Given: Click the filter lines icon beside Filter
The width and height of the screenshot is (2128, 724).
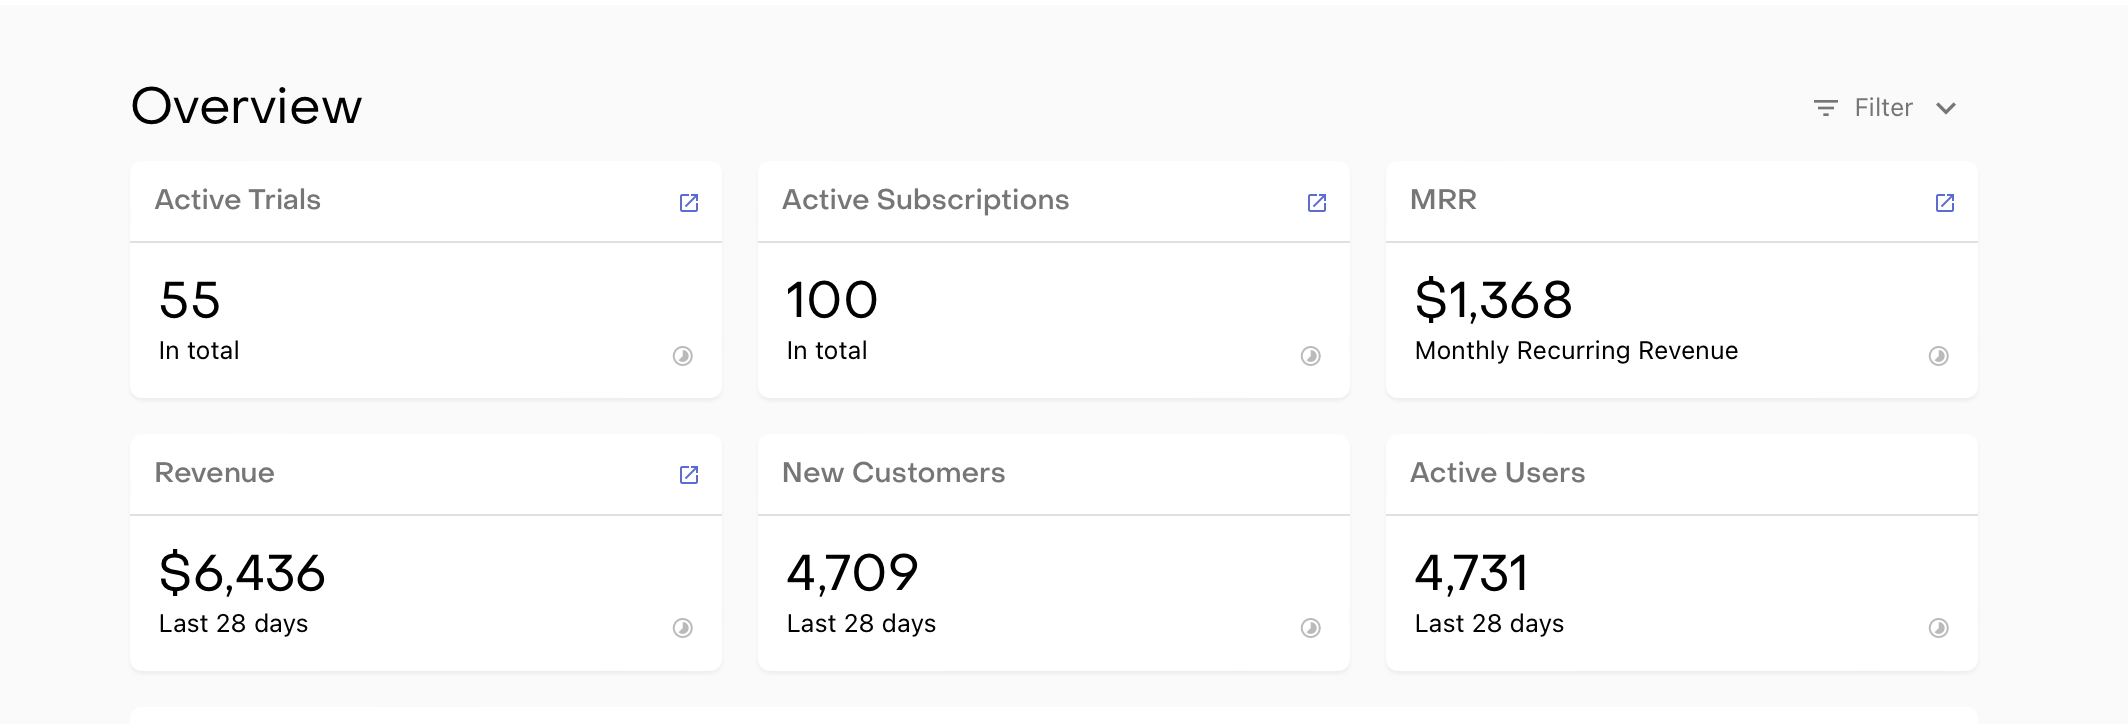Looking at the screenshot, I should click(x=1826, y=108).
